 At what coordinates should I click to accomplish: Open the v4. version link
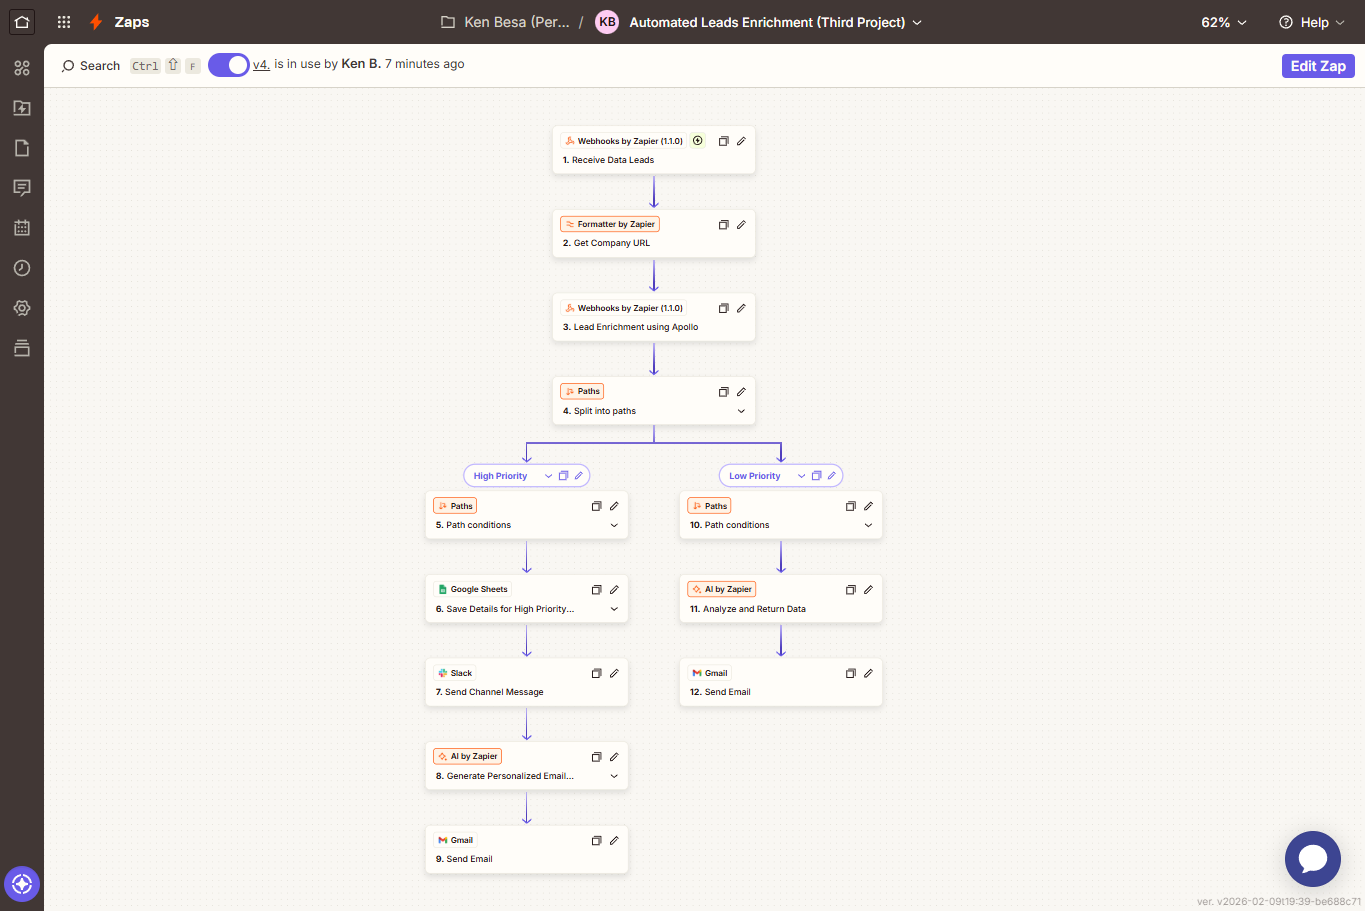[x=261, y=64]
